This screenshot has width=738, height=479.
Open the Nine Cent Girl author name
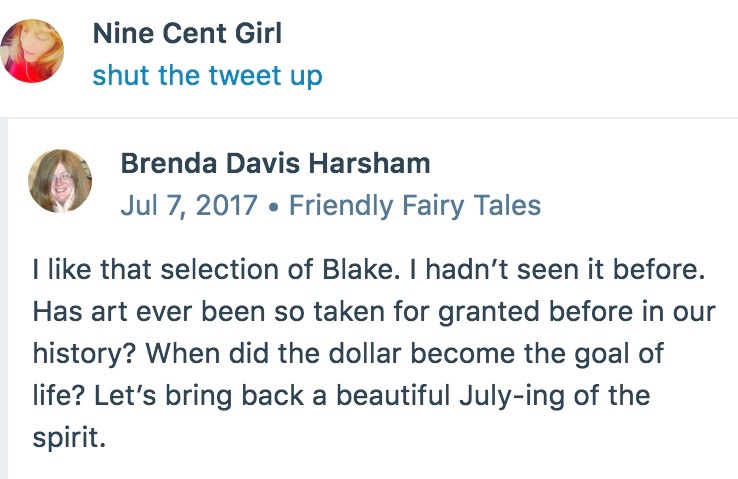tap(186, 33)
